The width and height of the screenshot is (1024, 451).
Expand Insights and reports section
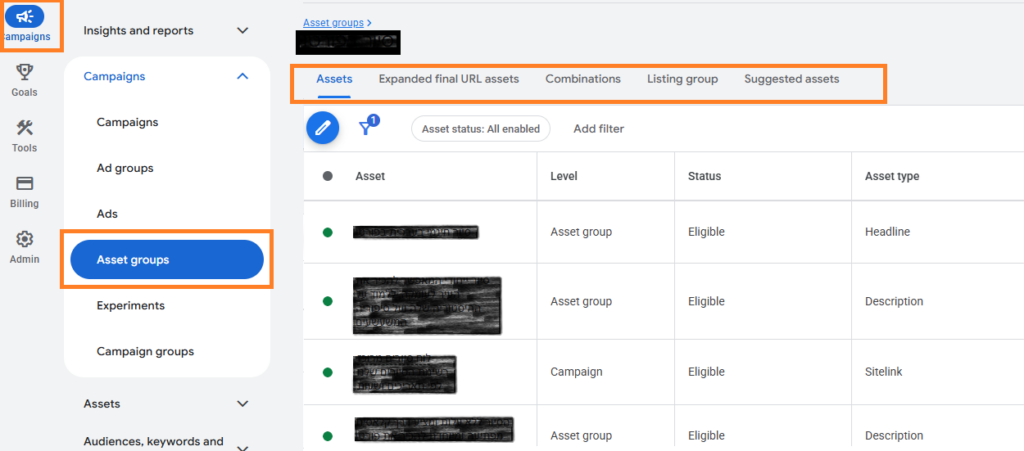242,30
